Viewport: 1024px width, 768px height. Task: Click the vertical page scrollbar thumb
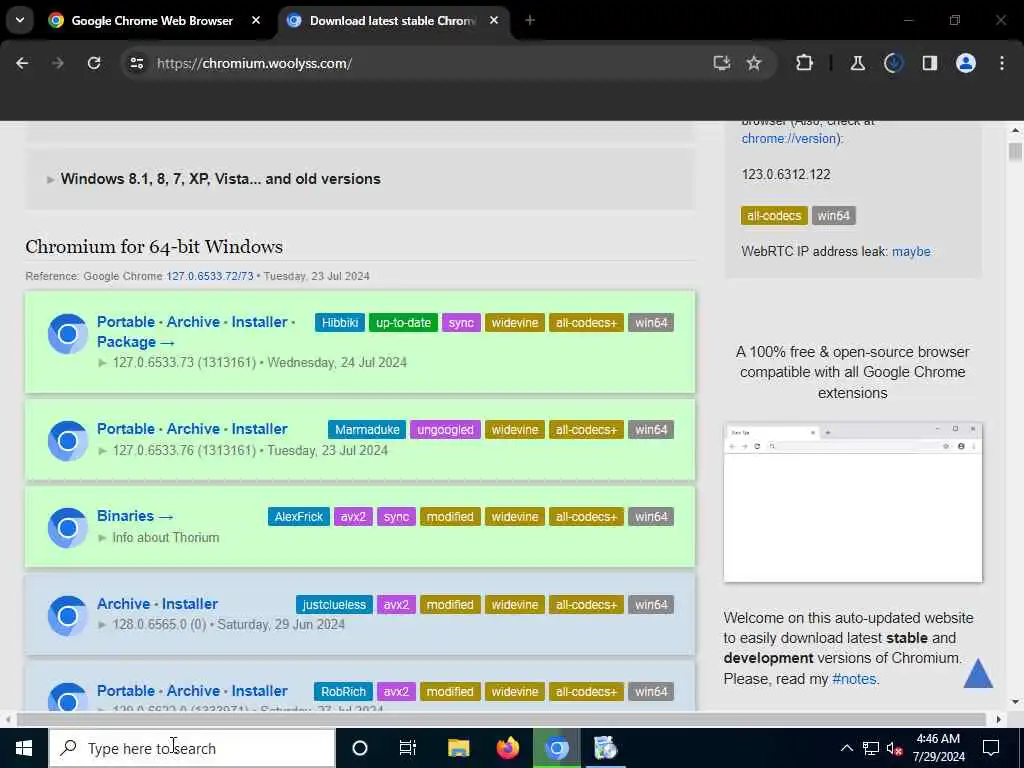click(x=1015, y=152)
